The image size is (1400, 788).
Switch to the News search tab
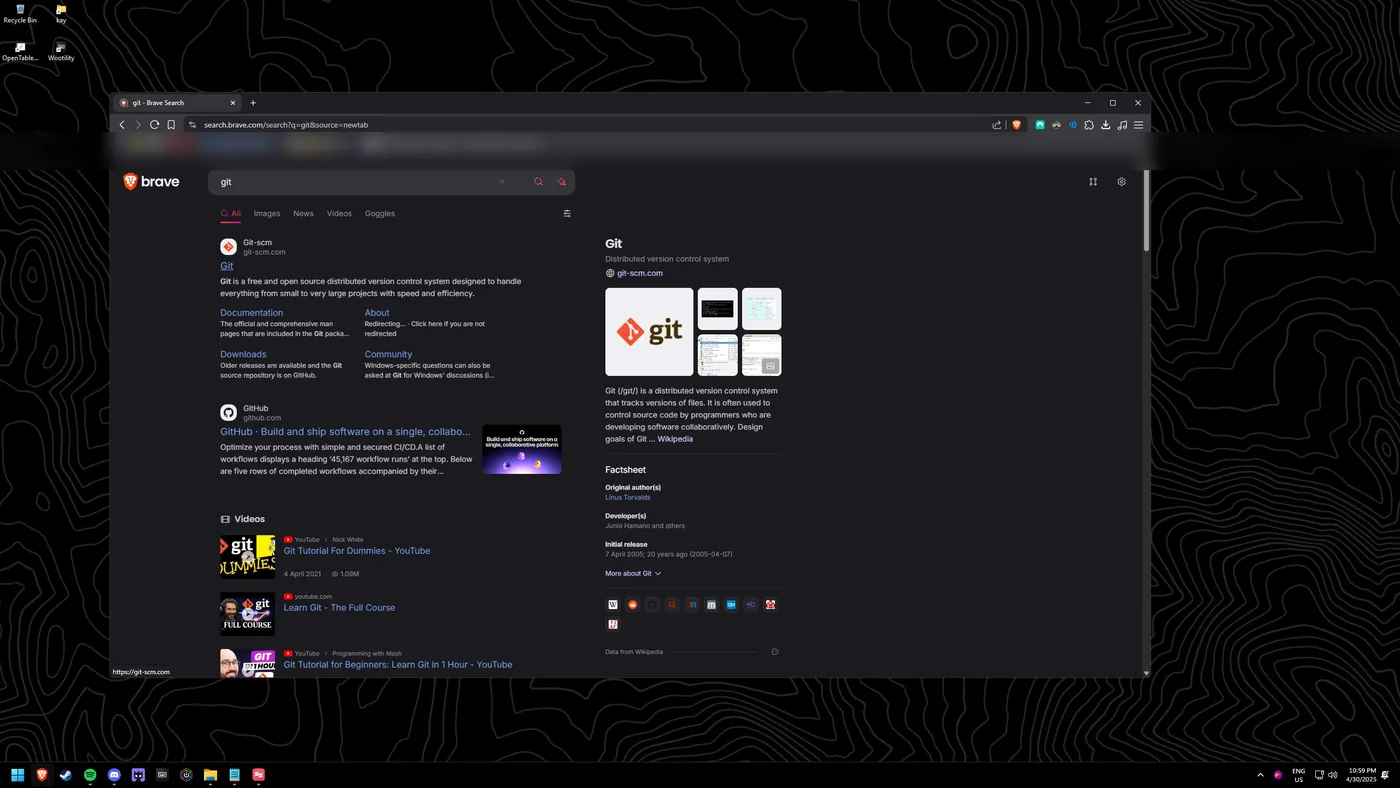click(x=303, y=213)
